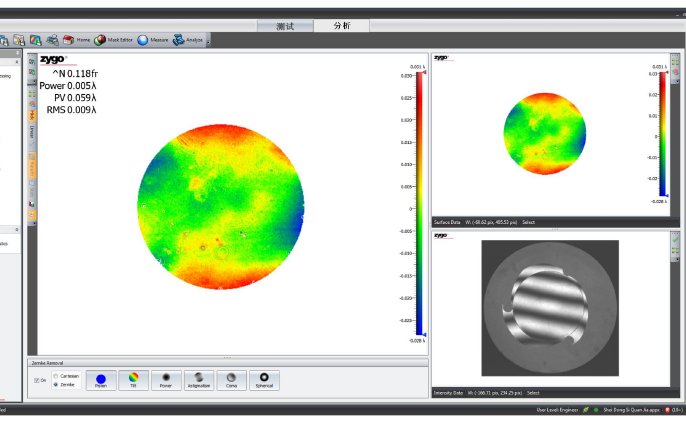Select the Zernike radio option
Screen dimensions: 686x425
click(56, 383)
